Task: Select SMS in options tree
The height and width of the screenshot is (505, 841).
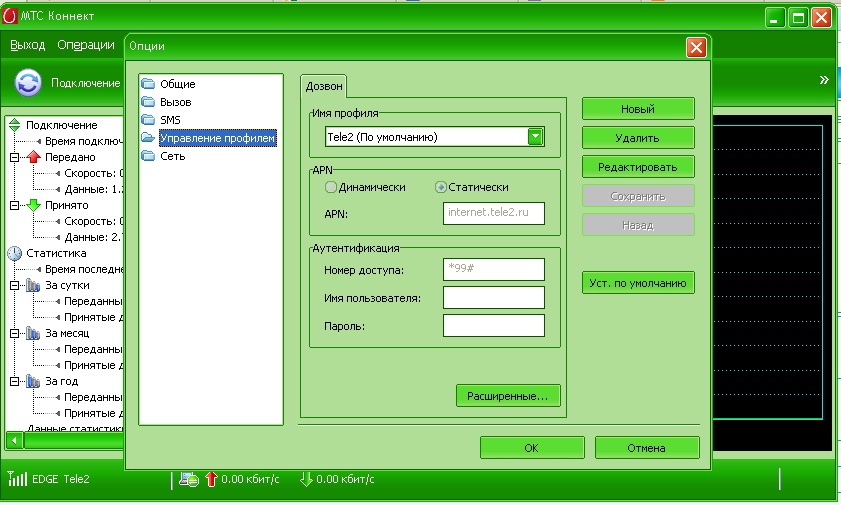Action: 170,120
